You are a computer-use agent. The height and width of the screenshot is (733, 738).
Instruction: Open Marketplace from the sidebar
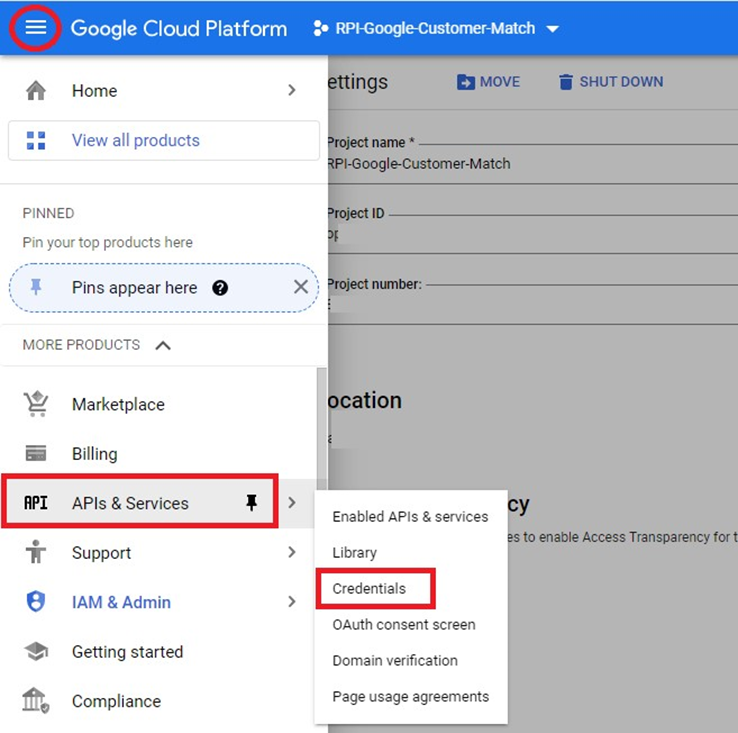pyautogui.click(x=118, y=405)
